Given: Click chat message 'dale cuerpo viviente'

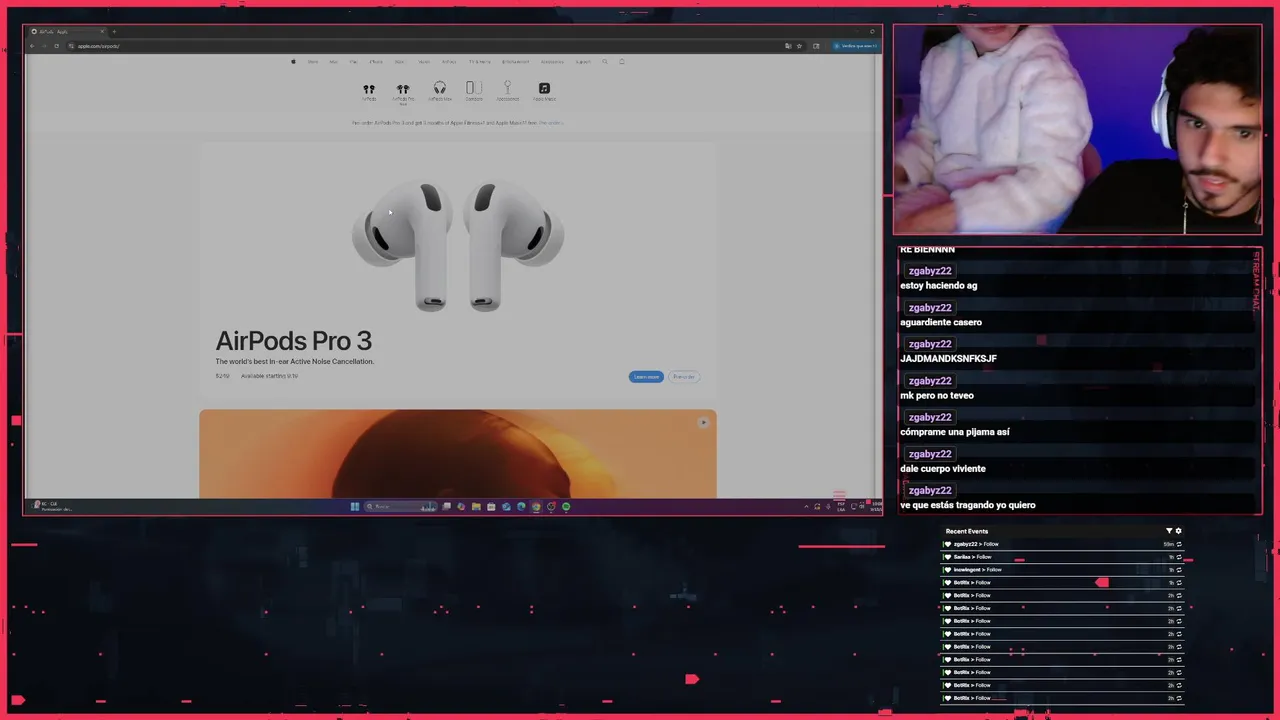Looking at the screenshot, I should click(x=943, y=468).
